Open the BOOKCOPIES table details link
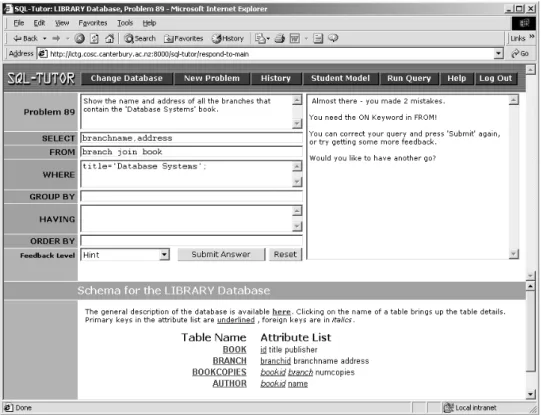 [x=219, y=372]
